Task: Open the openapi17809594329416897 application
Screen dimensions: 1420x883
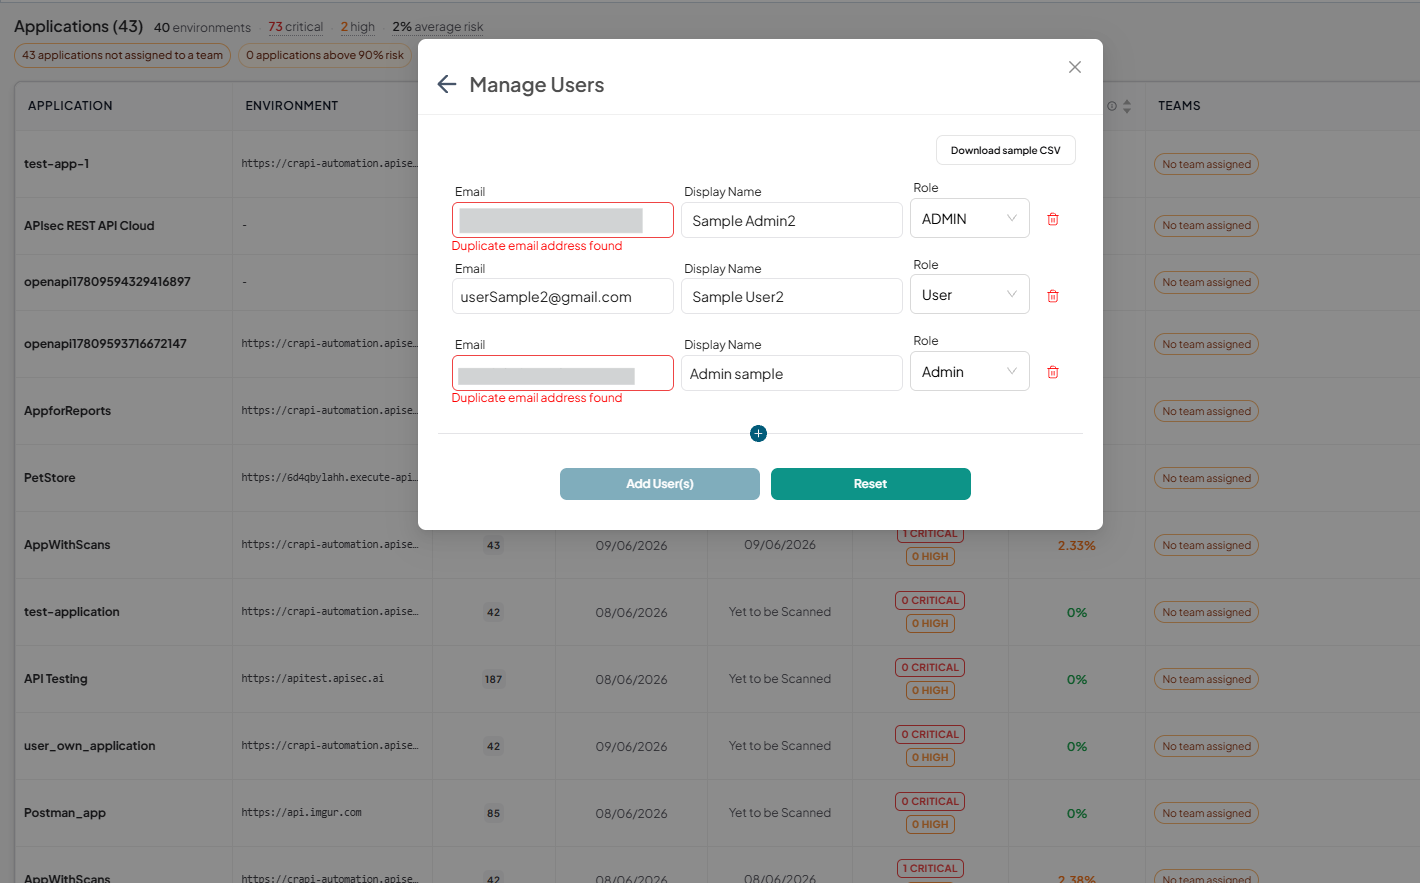Action: pyautogui.click(x=107, y=282)
